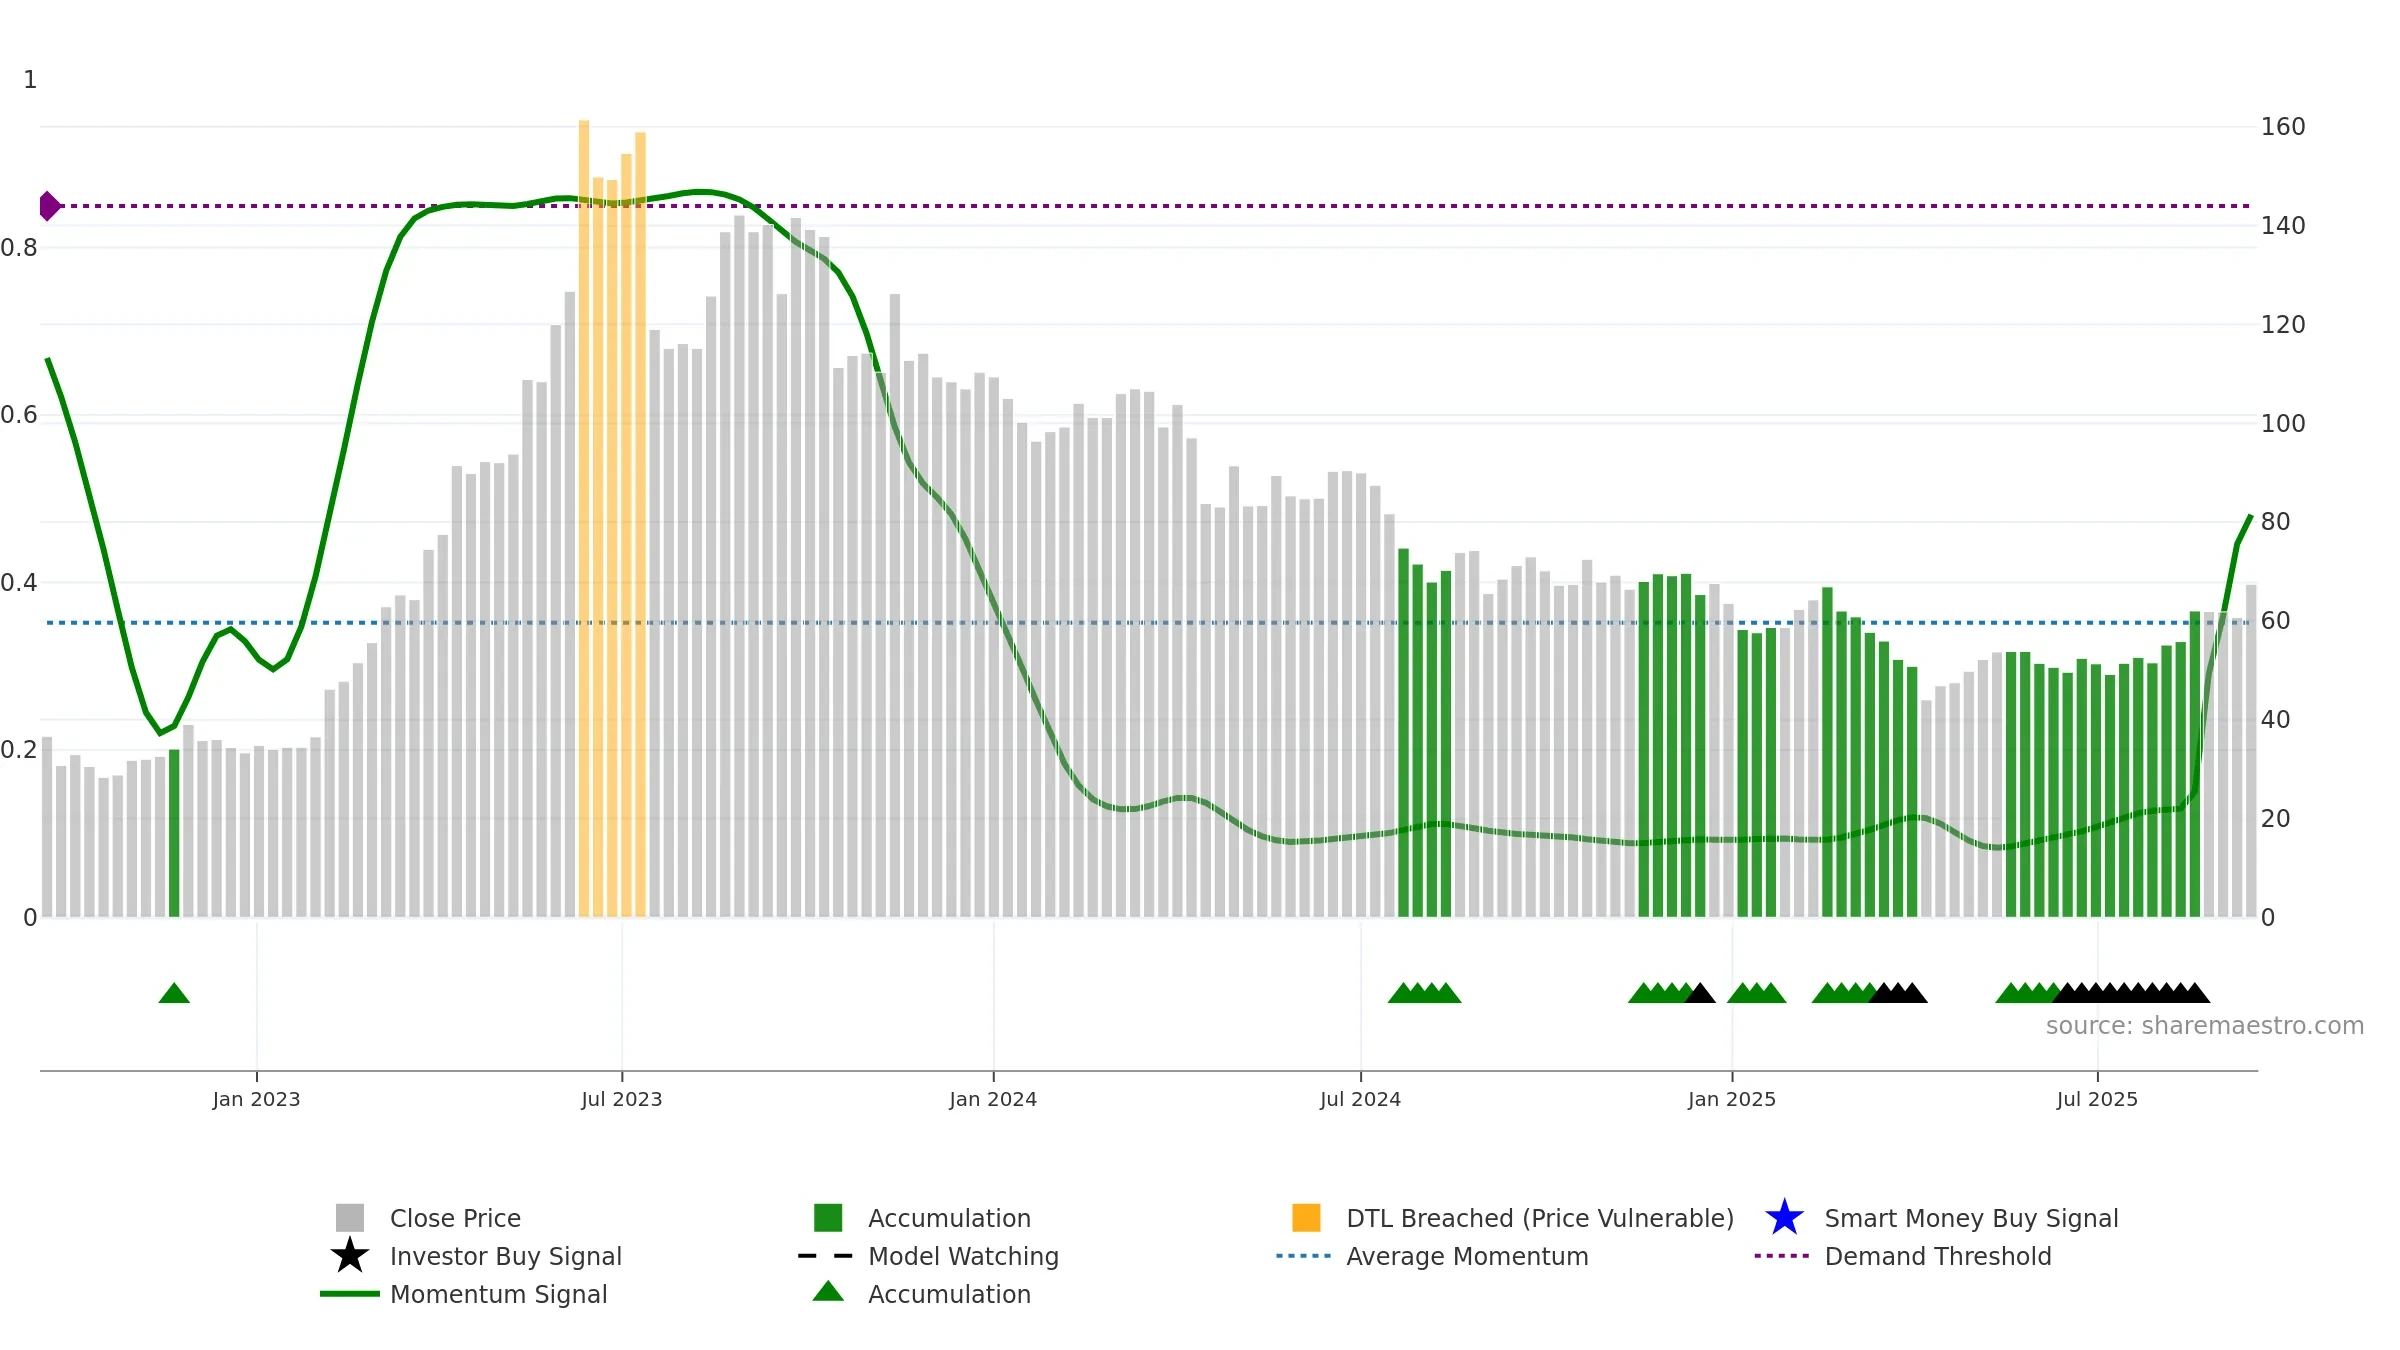Toggle the Demand Threshold legend label

(1938, 1256)
